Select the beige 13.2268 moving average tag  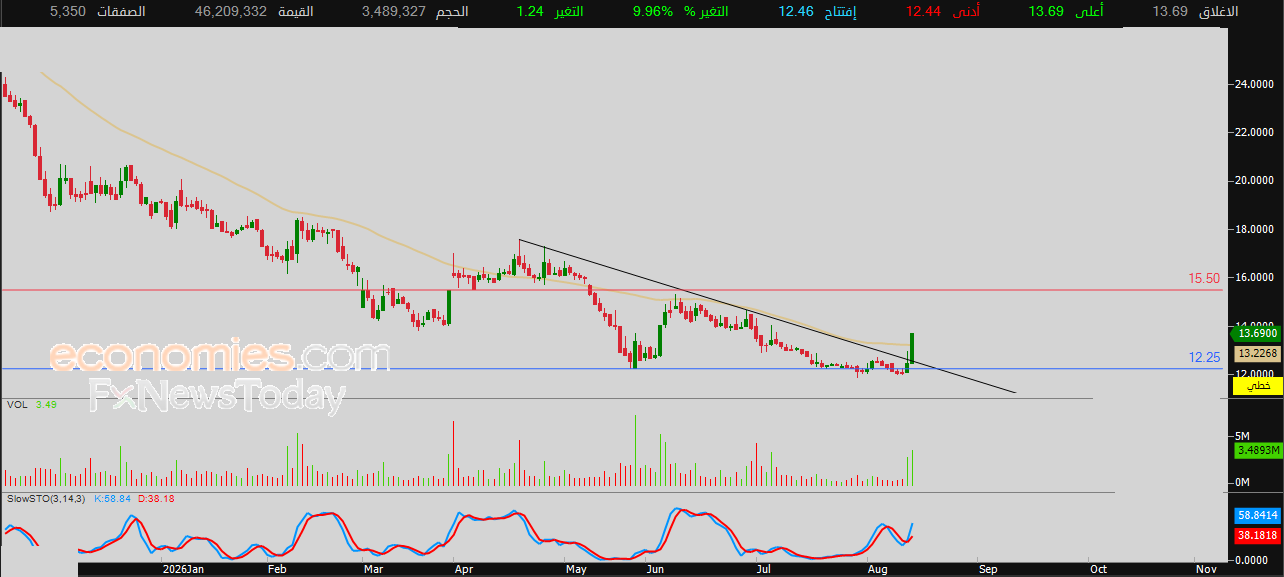(1257, 353)
